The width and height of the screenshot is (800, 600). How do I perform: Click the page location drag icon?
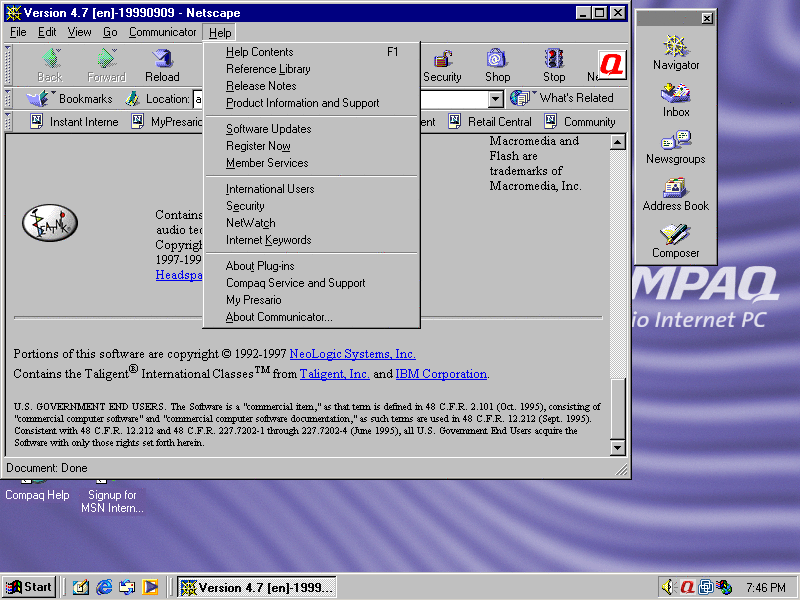pos(133,98)
